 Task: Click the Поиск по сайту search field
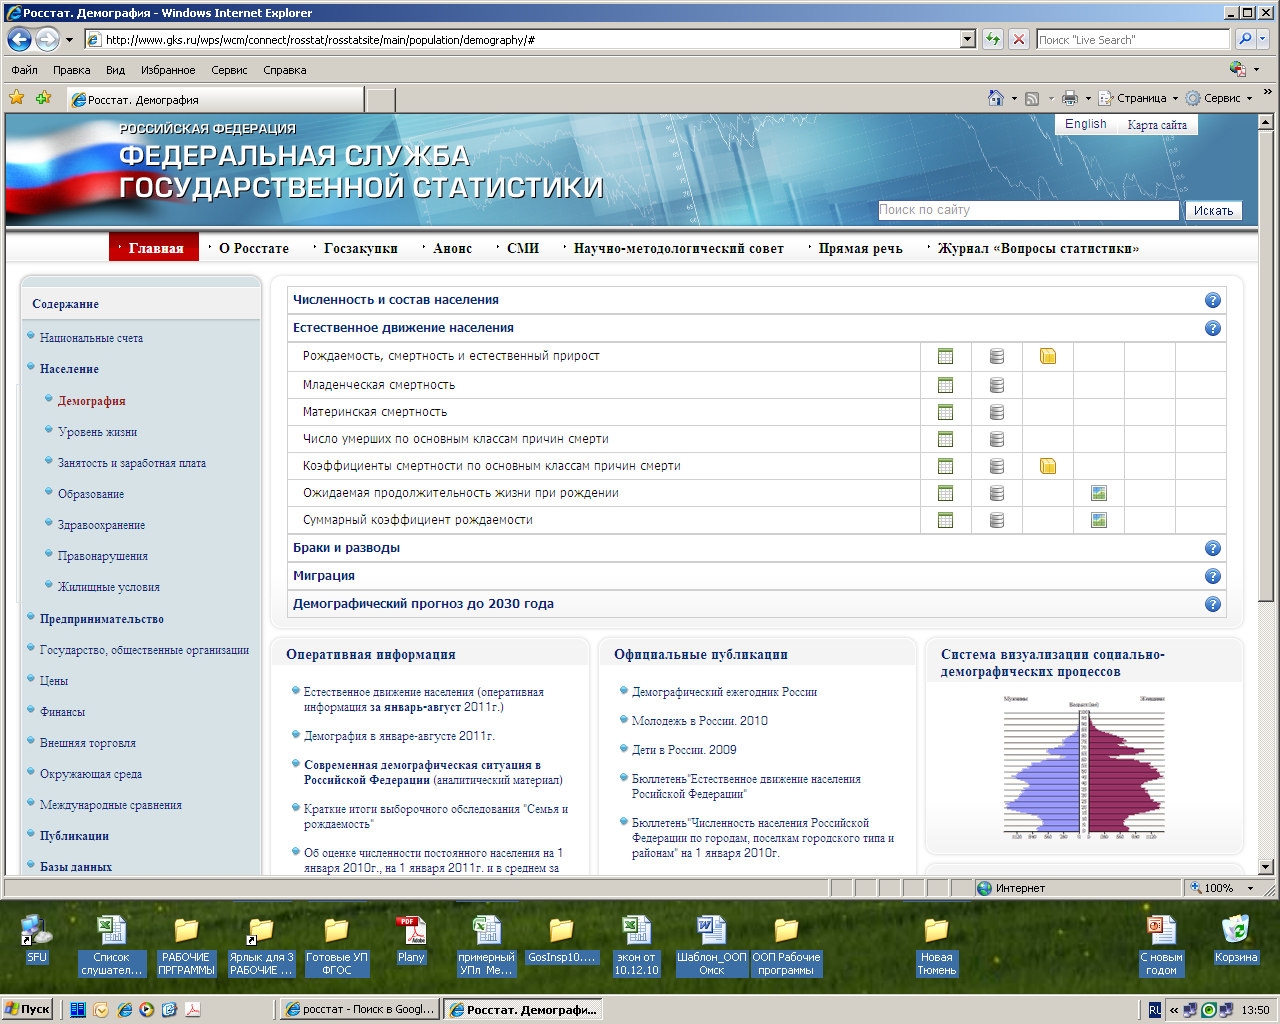click(x=1029, y=210)
